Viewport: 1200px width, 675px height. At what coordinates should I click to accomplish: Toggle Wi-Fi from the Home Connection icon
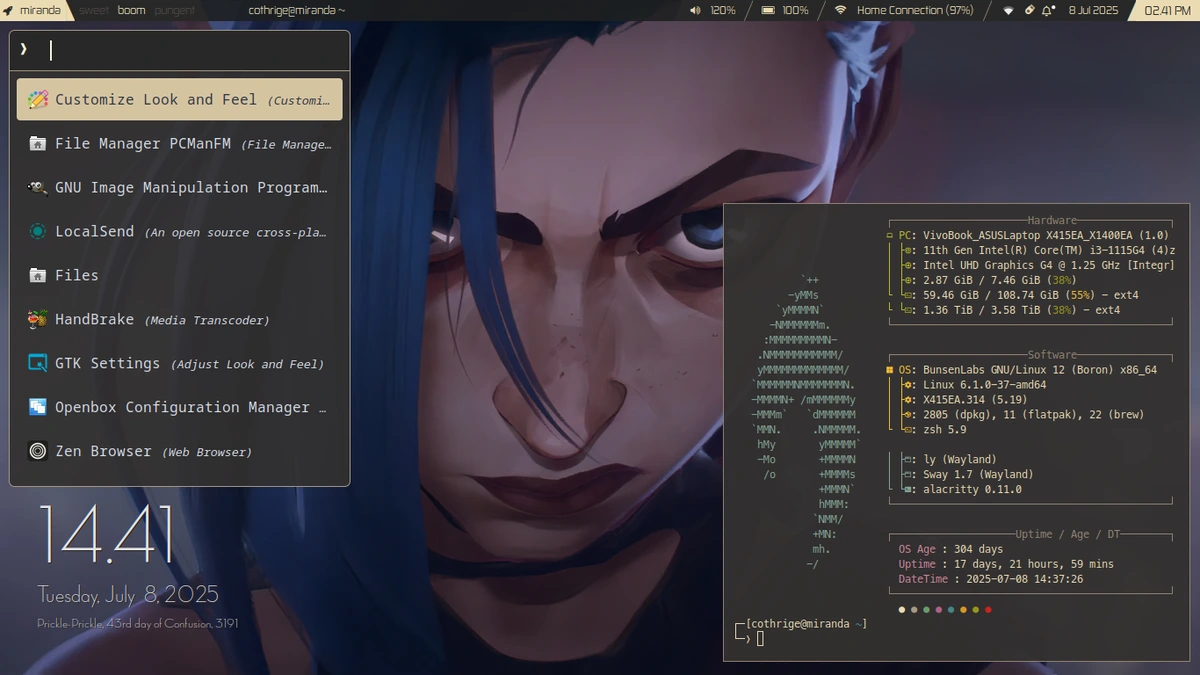pyautogui.click(x=840, y=11)
